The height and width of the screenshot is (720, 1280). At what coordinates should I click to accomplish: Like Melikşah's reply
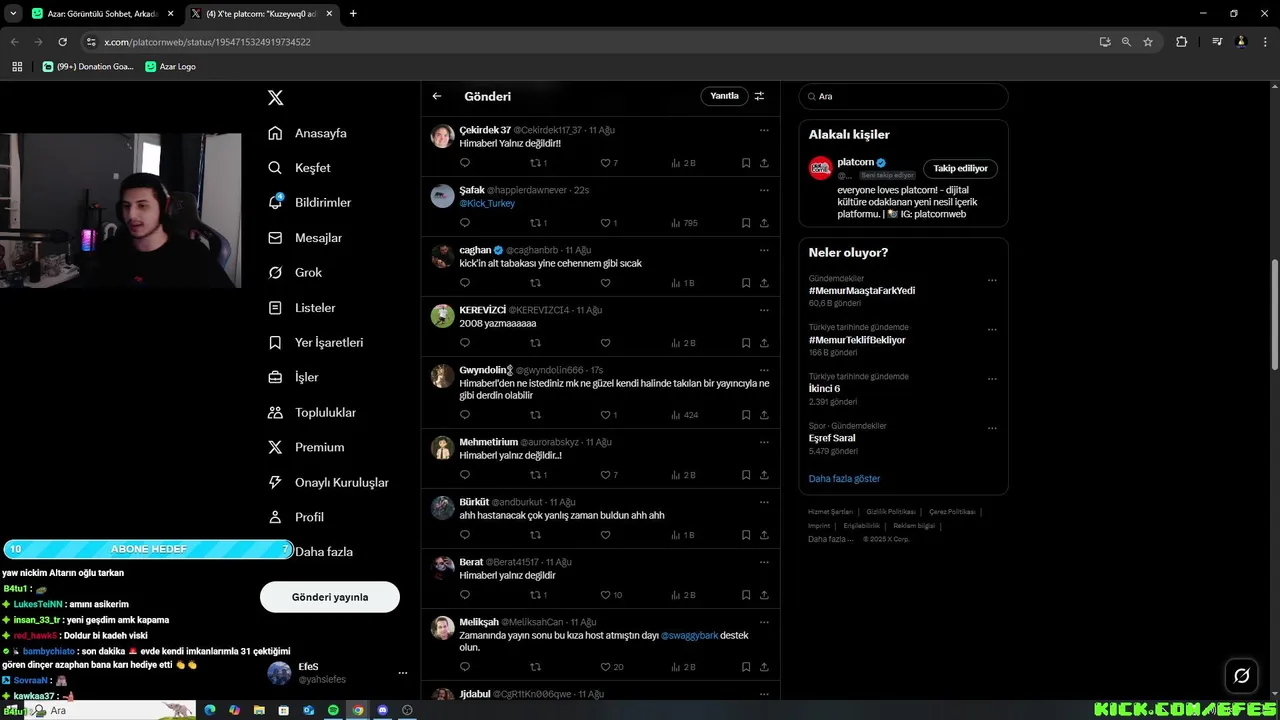coord(605,667)
